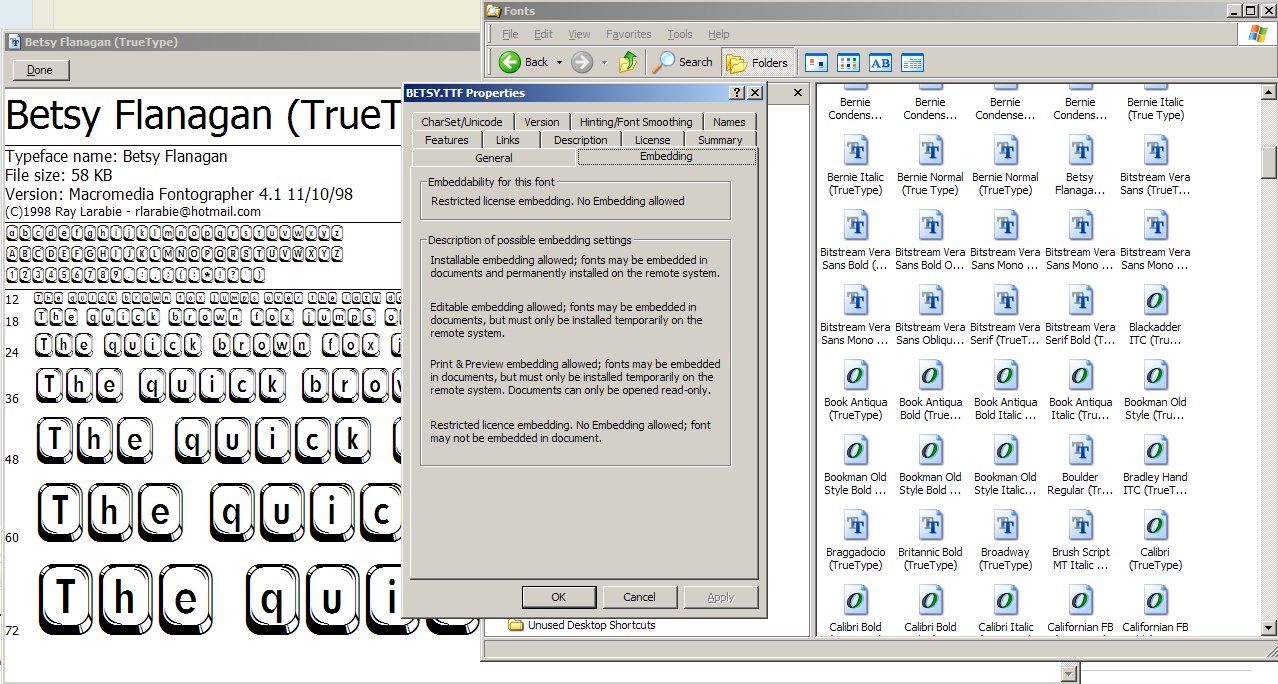Switch to the General tab
Screen dimensions: 1278x684
[x=493, y=157]
